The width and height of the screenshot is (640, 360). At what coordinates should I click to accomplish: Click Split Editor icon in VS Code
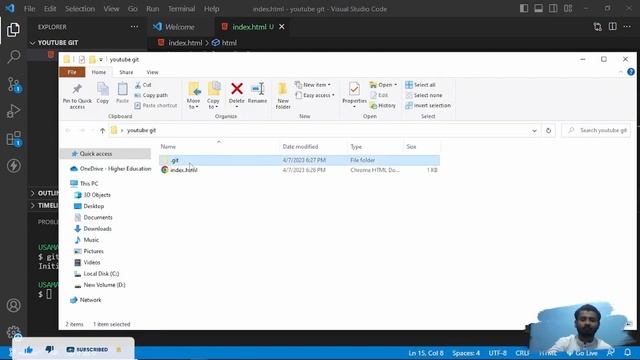(613, 27)
